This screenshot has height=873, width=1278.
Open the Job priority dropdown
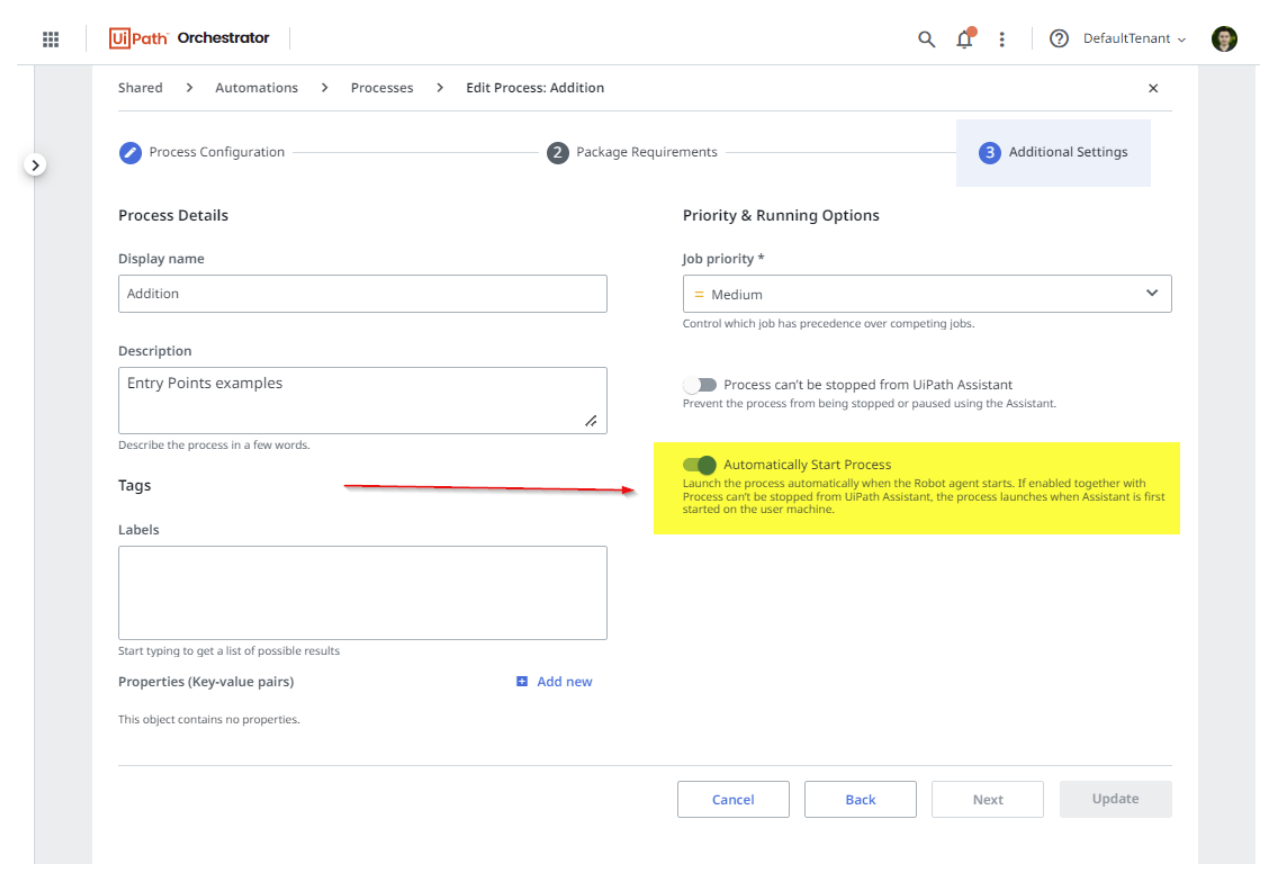coord(926,294)
